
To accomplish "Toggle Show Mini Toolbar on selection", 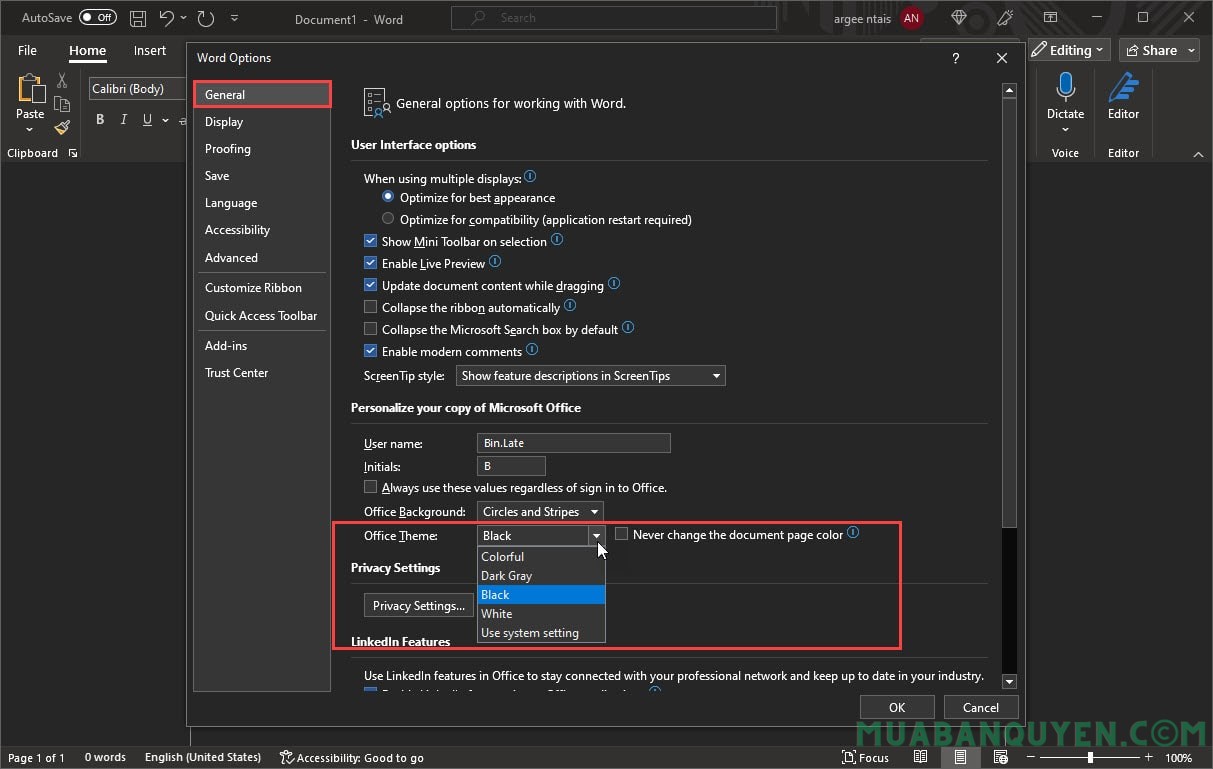I will coord(371,241).
